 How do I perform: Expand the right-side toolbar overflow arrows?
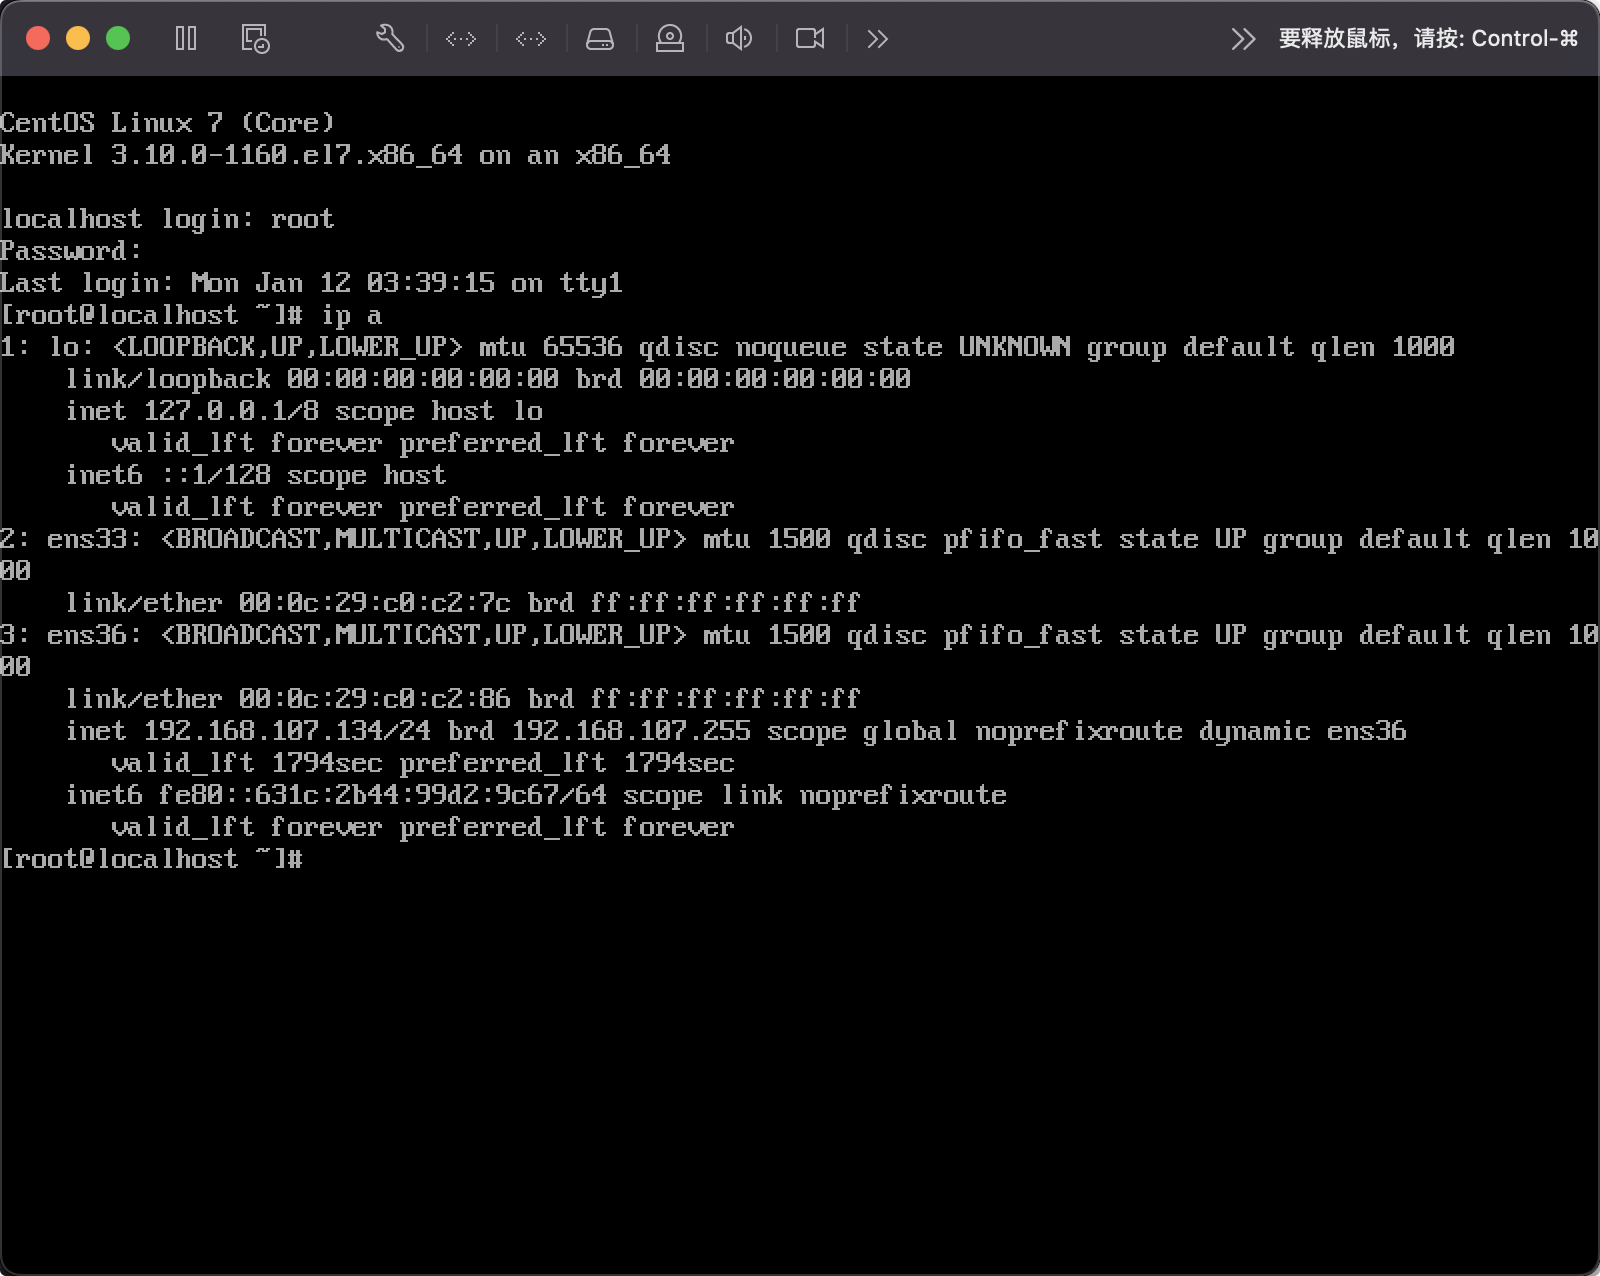1243,39
